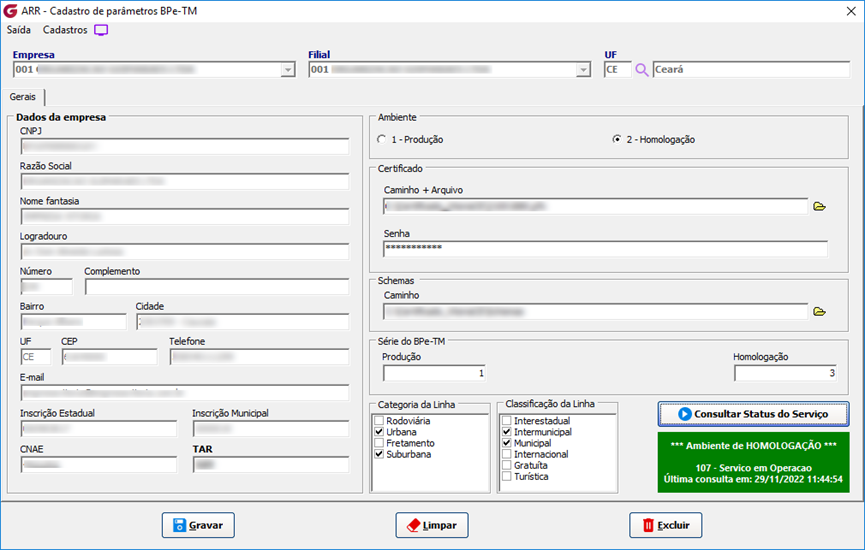The height and width of the screenshot is (550, 865).
Task: Click the Nome fantasia input field
Action: (x=185, y=216)
